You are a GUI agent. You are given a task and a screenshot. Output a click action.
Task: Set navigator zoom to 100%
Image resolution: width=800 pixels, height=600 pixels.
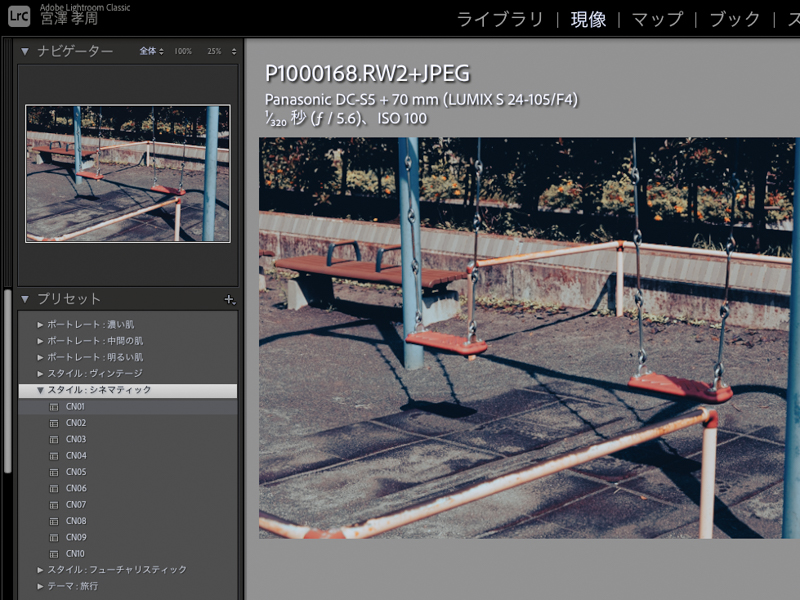click(x=183, y=51)
